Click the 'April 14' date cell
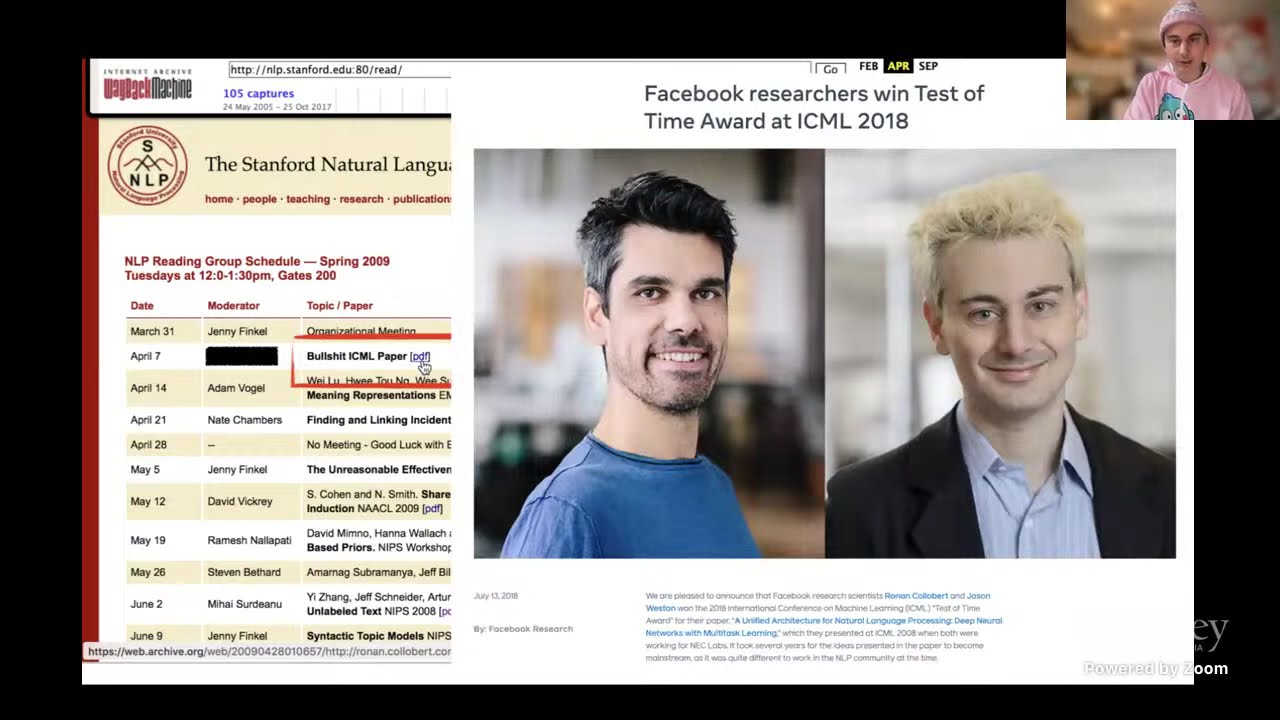Viewport: 1280px width, 720px height. (148, 388)
